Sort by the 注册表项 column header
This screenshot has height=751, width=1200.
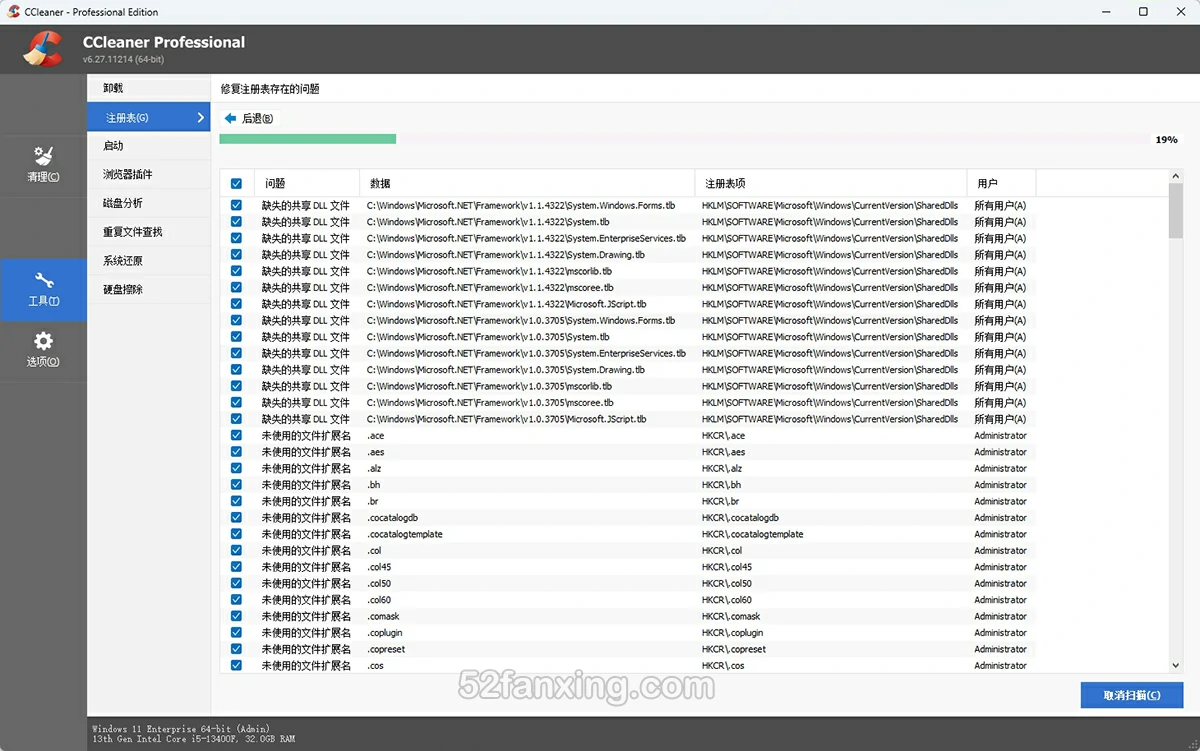click(x=830, y=184)
